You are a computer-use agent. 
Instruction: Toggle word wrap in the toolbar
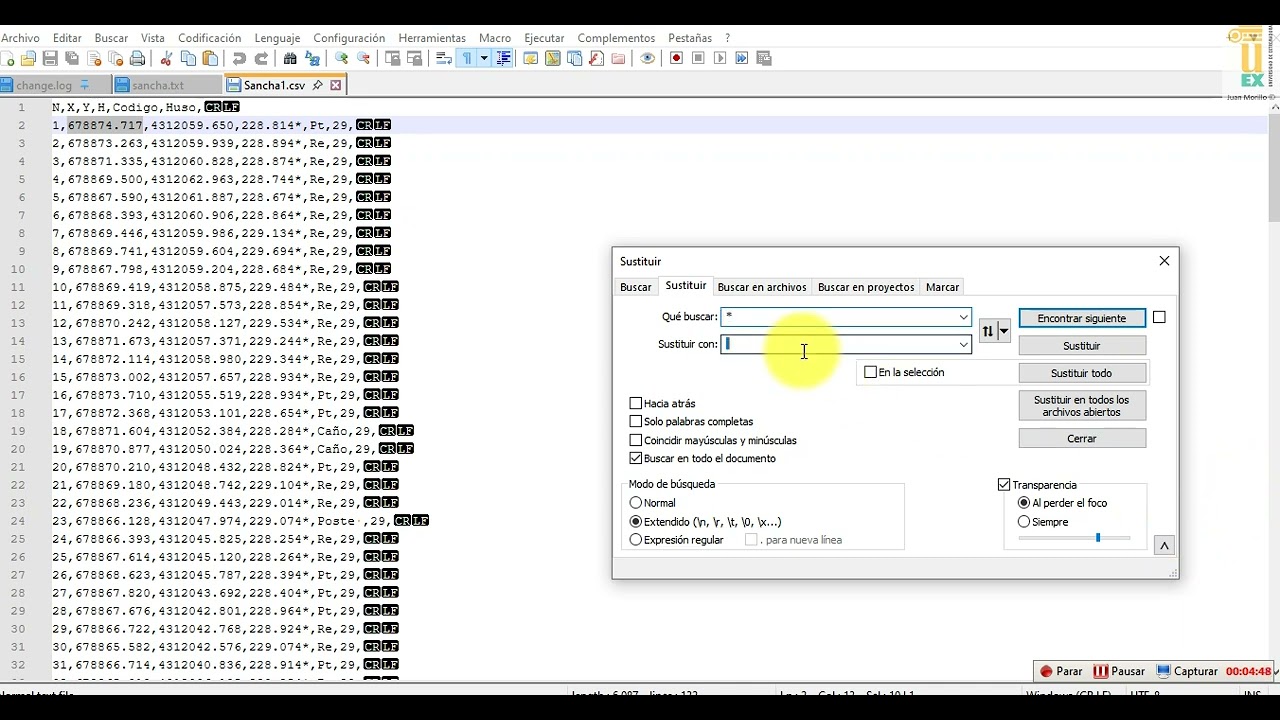(444, 58)
